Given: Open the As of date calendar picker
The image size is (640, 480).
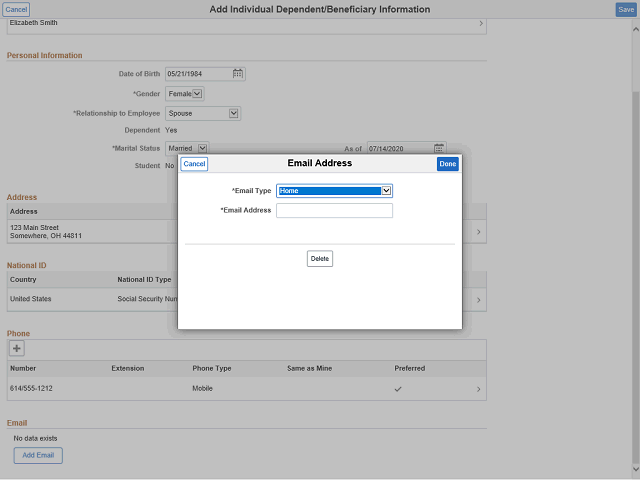Looking at the screenshot, I should point(439,148).
